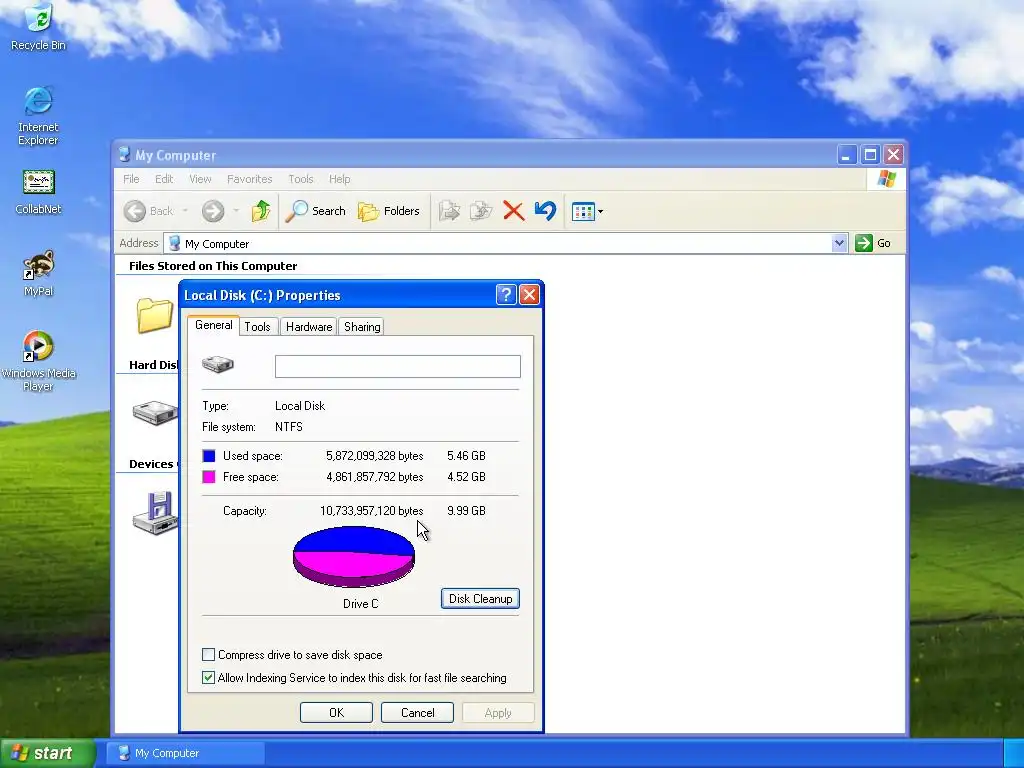The height and width of the screenshot is (768, 1024).
Task: Switch to the Hardware tab
Action: [309, 327]
